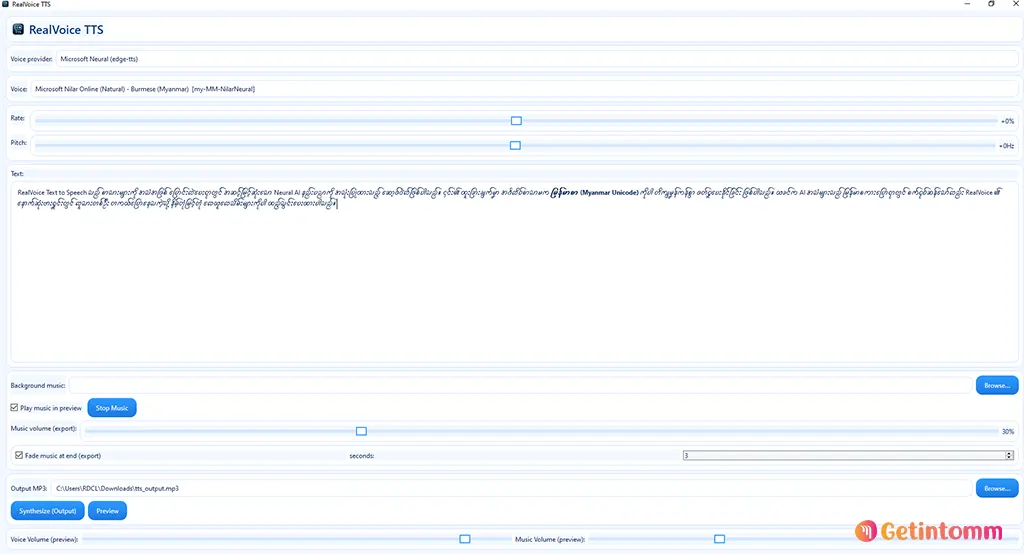Screen dimensions: 1024x554
Task: Toggle Fade music at end (export) checkbox
Action: [x=19, y=455]
